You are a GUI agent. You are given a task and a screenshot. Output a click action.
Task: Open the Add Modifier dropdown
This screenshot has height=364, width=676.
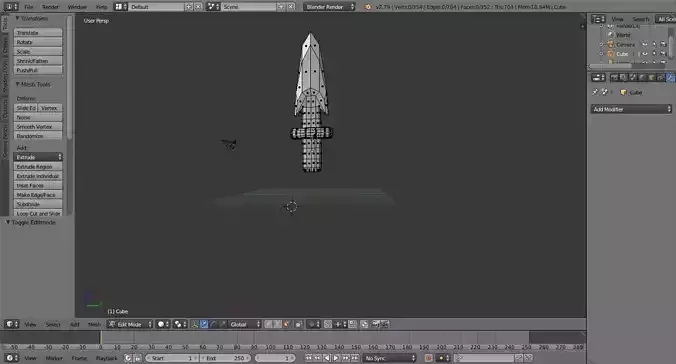click(x=631, y=109)
